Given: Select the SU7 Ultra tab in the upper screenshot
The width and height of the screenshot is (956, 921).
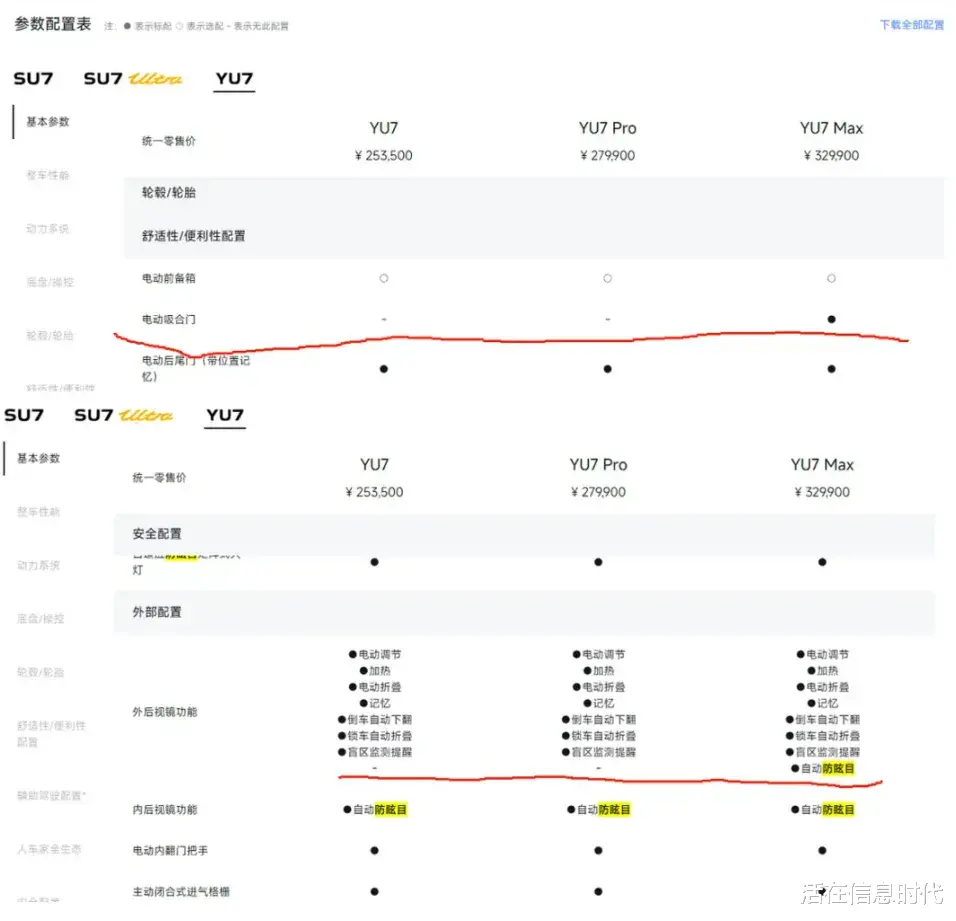Looking at the screenshot, I should click(x=132, y=79).
